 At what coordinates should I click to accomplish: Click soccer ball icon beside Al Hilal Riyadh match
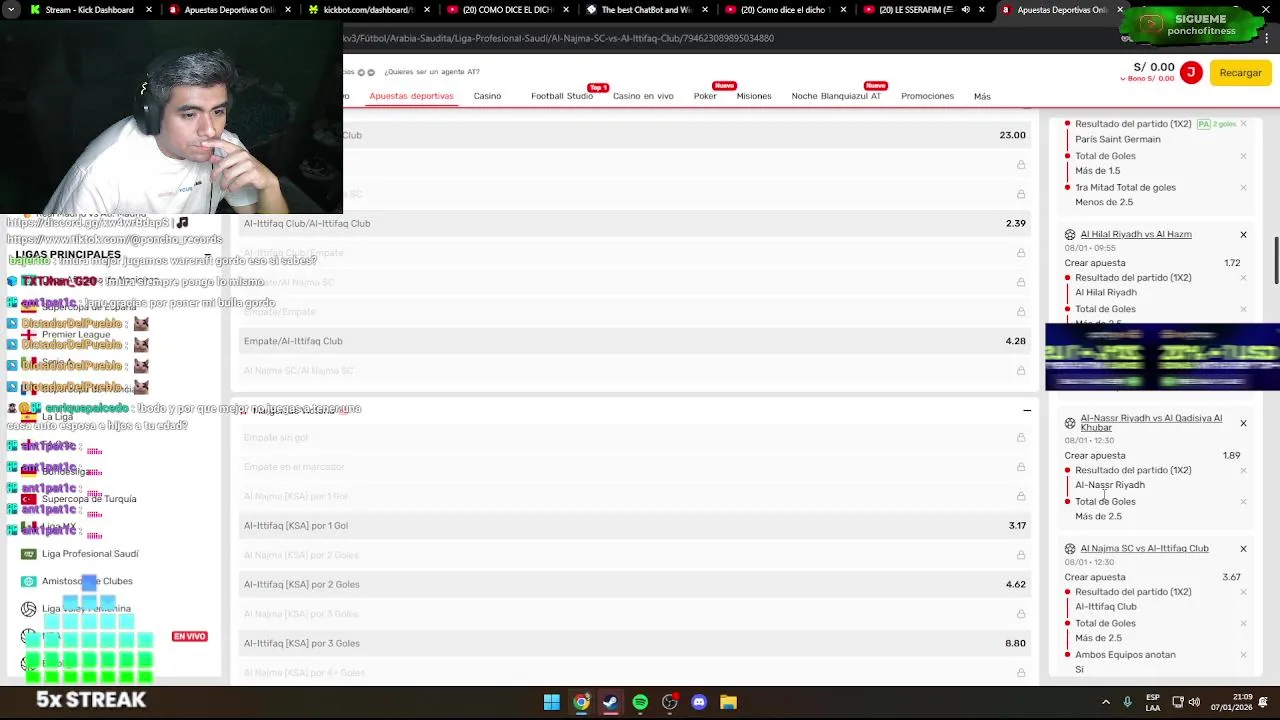click(x=1070, y=234)
